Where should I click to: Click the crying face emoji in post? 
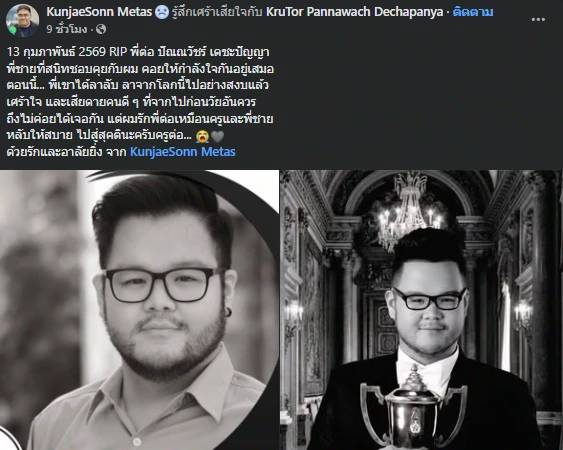point(202,136)
